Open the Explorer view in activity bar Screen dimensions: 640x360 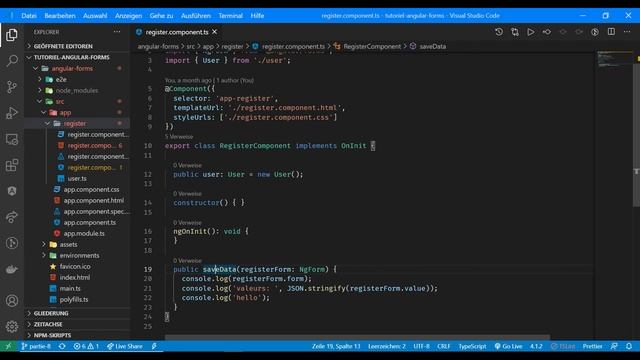12,35
